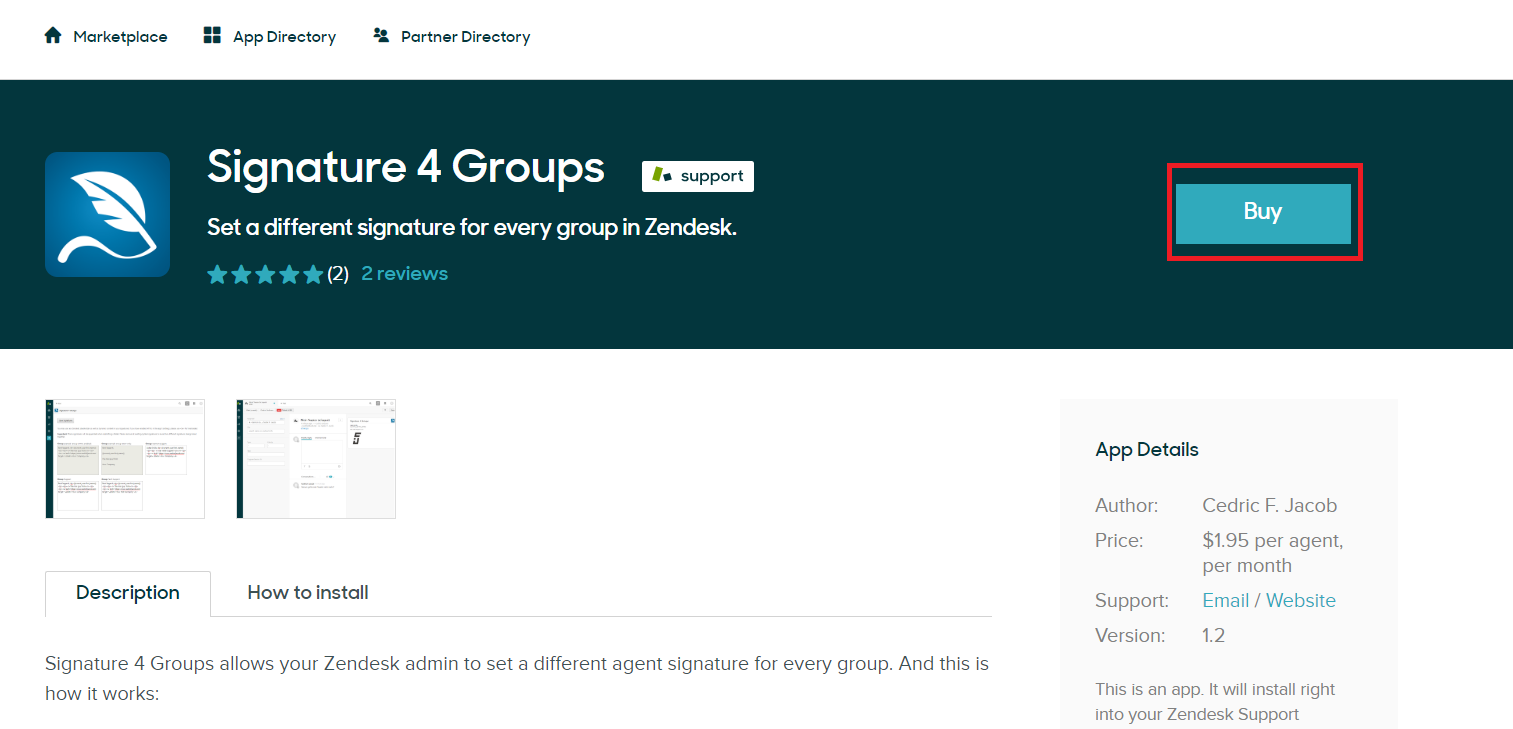1513x729 pixels.
Task: Click the App Directory grid icon
Action: pos(212,36)
